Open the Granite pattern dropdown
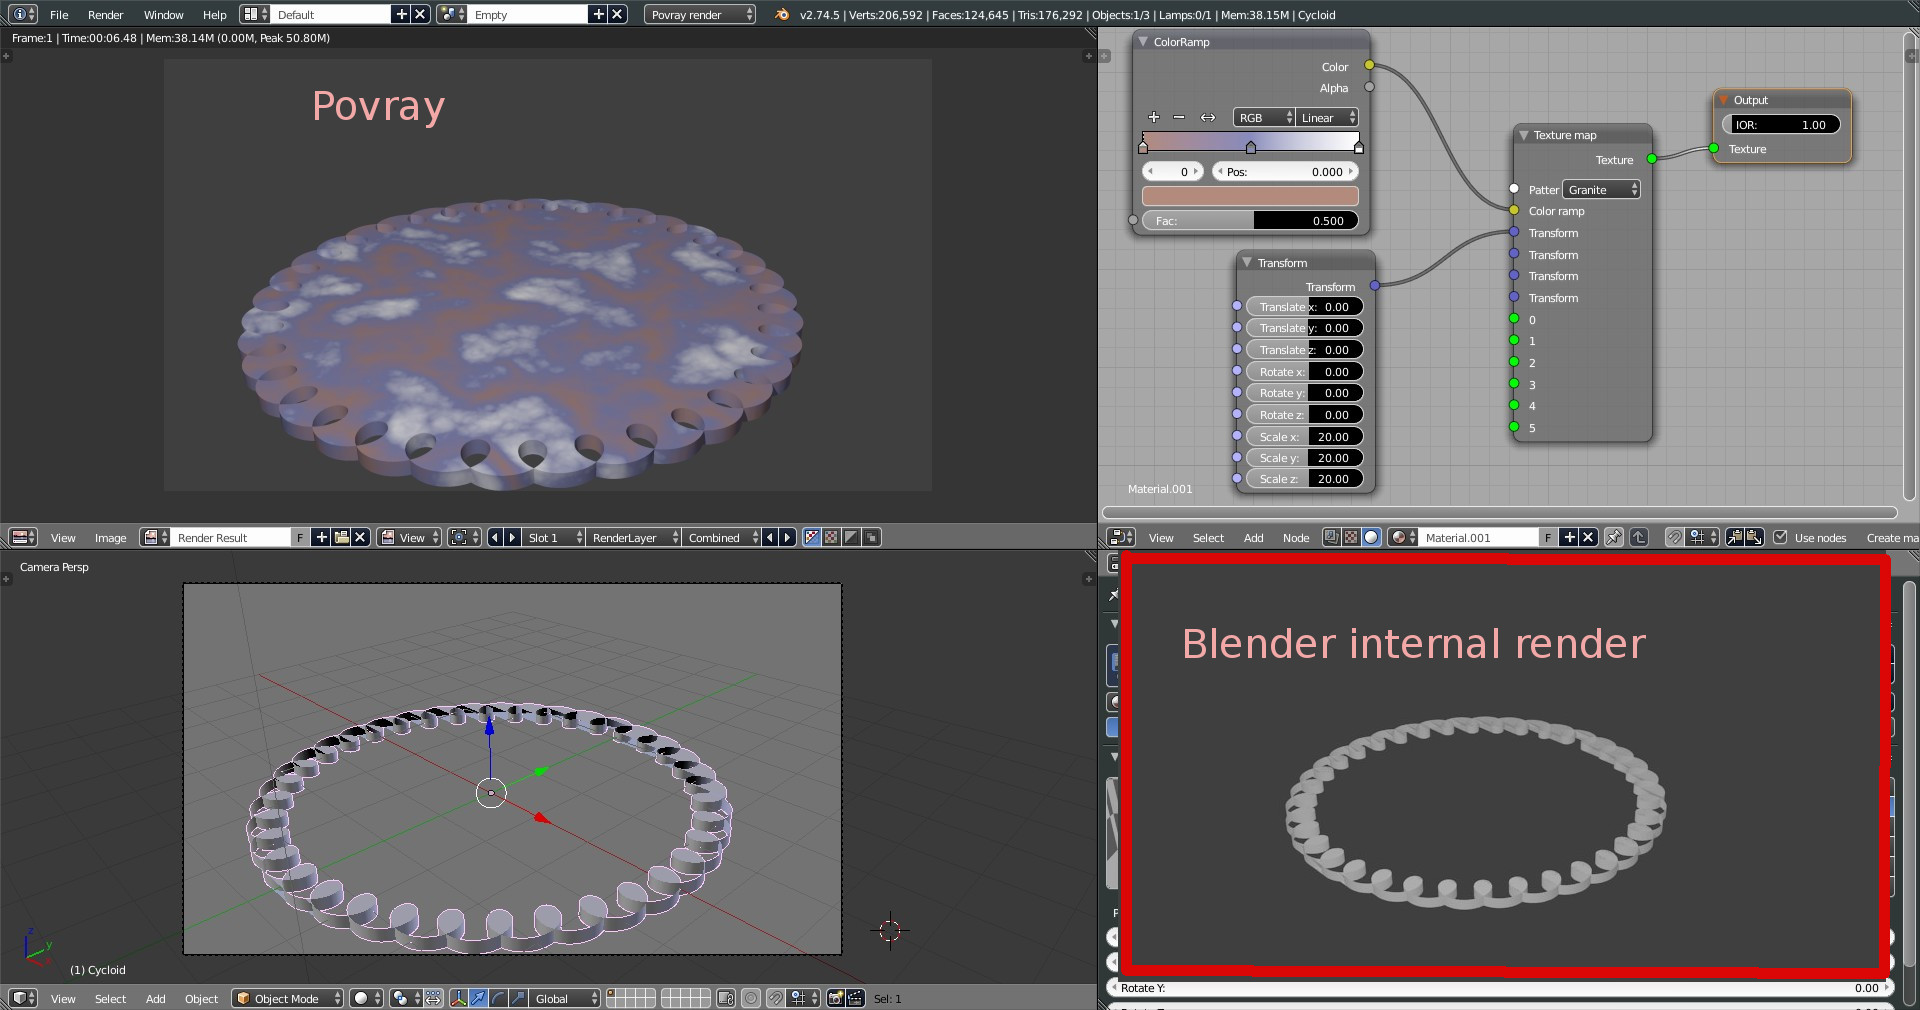Screen dimensions: 1920x1010 click(1601, 190)
